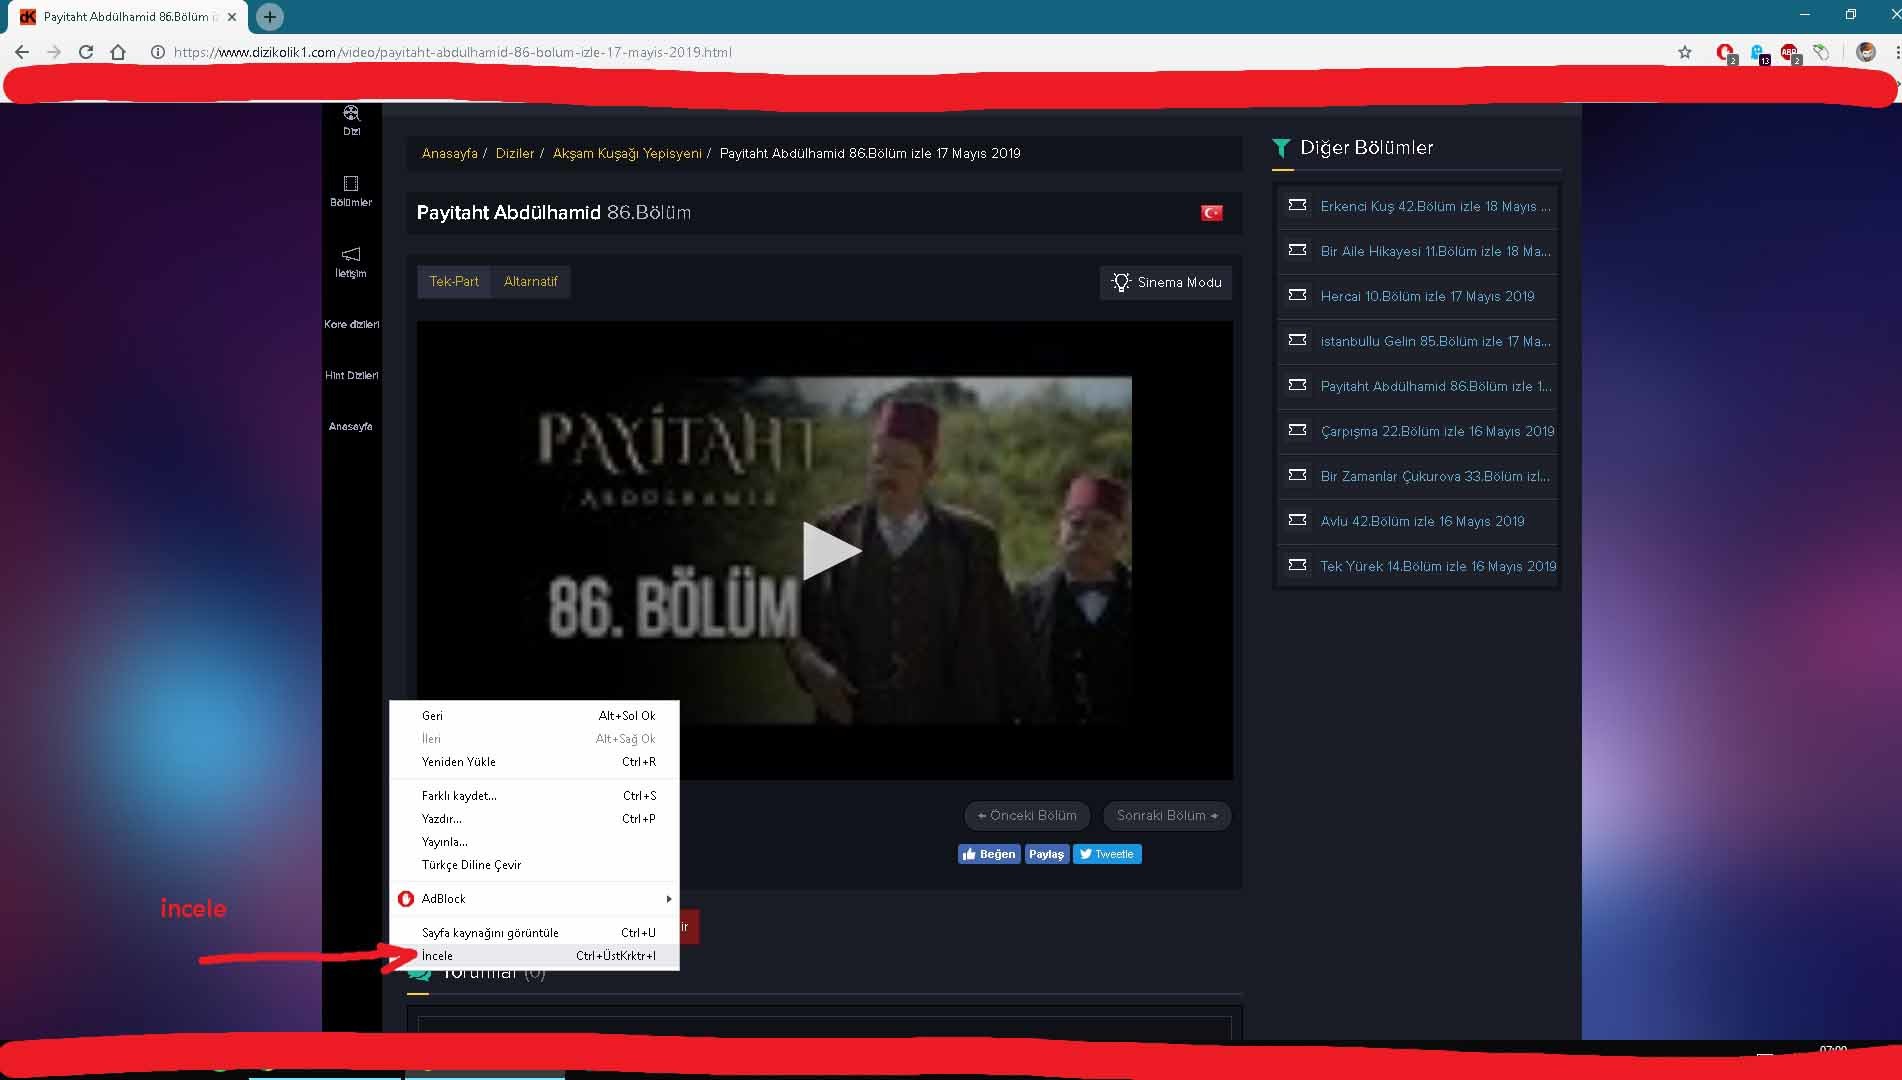Click Diziler breadcrumb link
1902x1080 pixels.
pyautogui.click(x=515, y=153)
